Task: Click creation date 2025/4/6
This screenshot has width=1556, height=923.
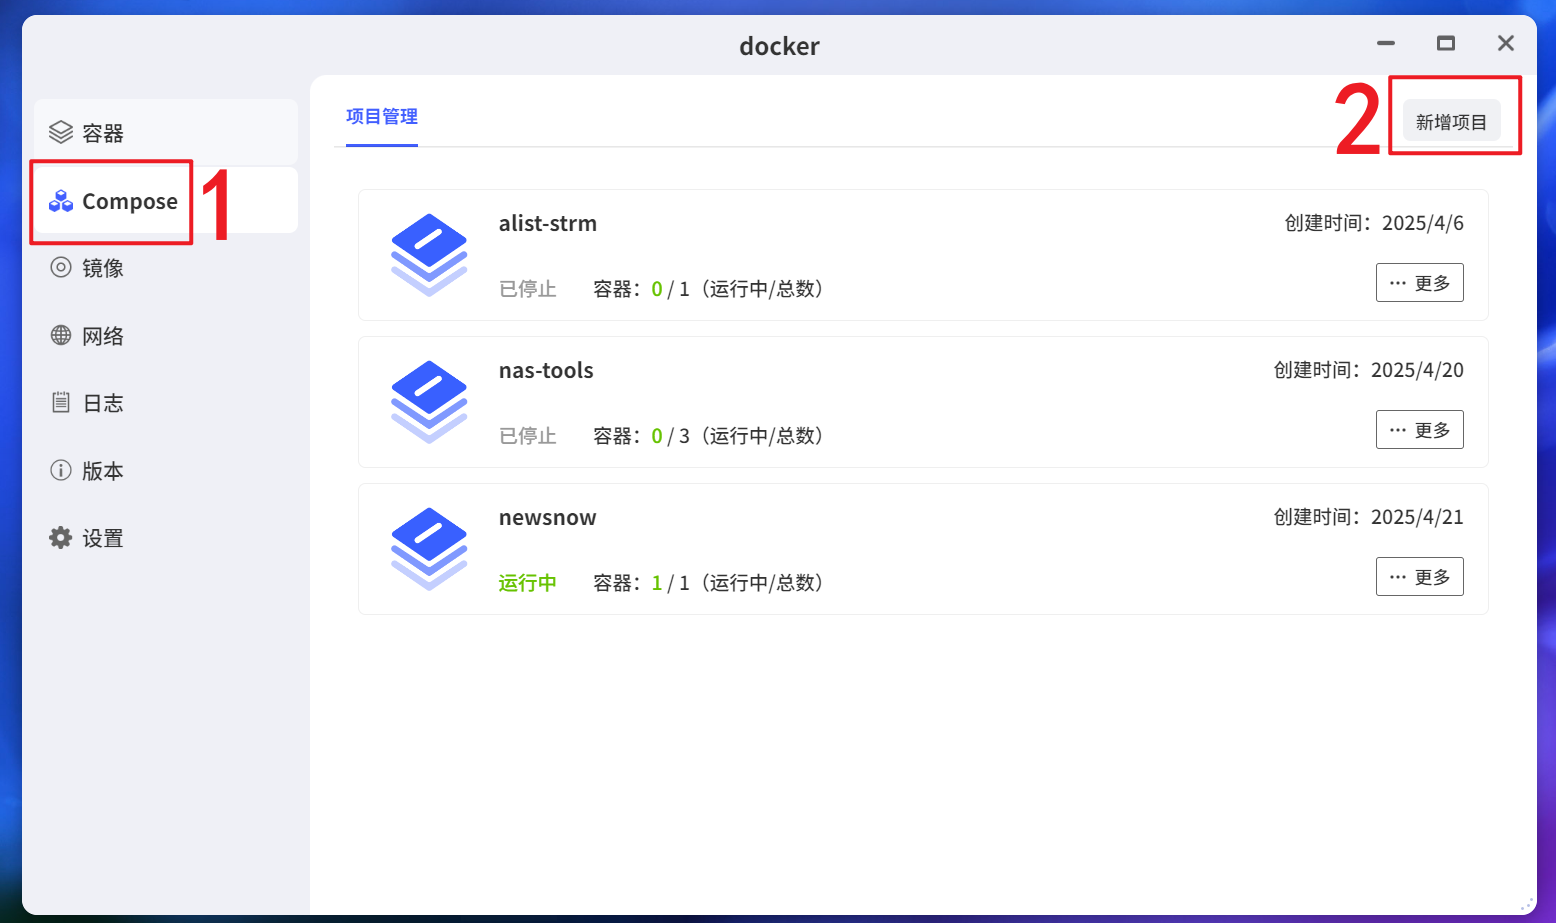Action: click(x=1423, y=223)
